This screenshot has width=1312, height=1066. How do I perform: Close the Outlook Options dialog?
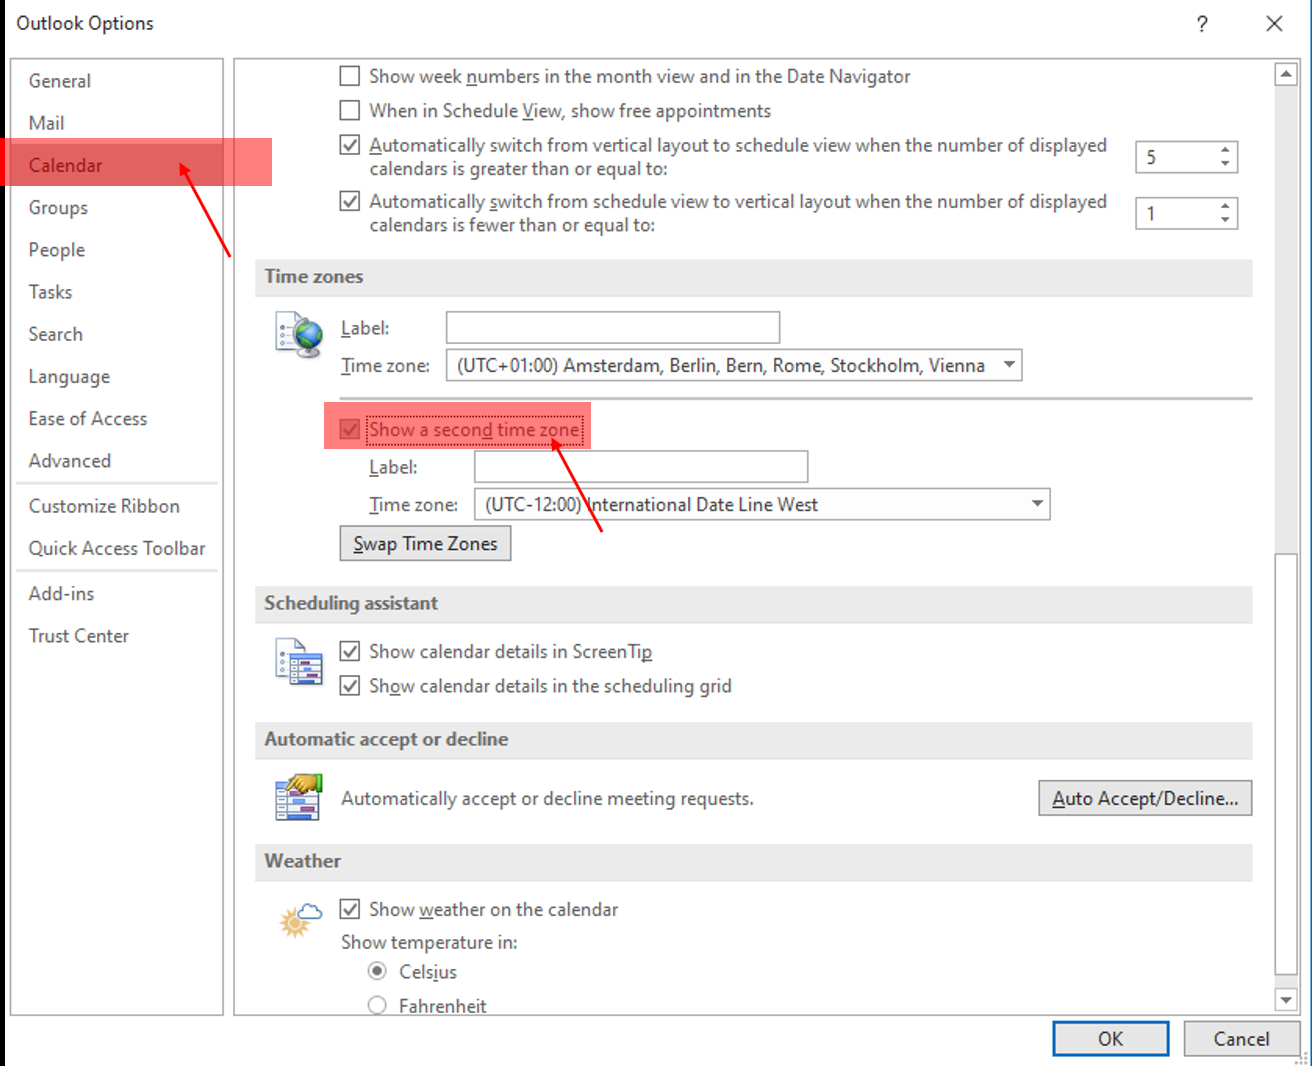pyautogui.click(x=1274, y=24)
